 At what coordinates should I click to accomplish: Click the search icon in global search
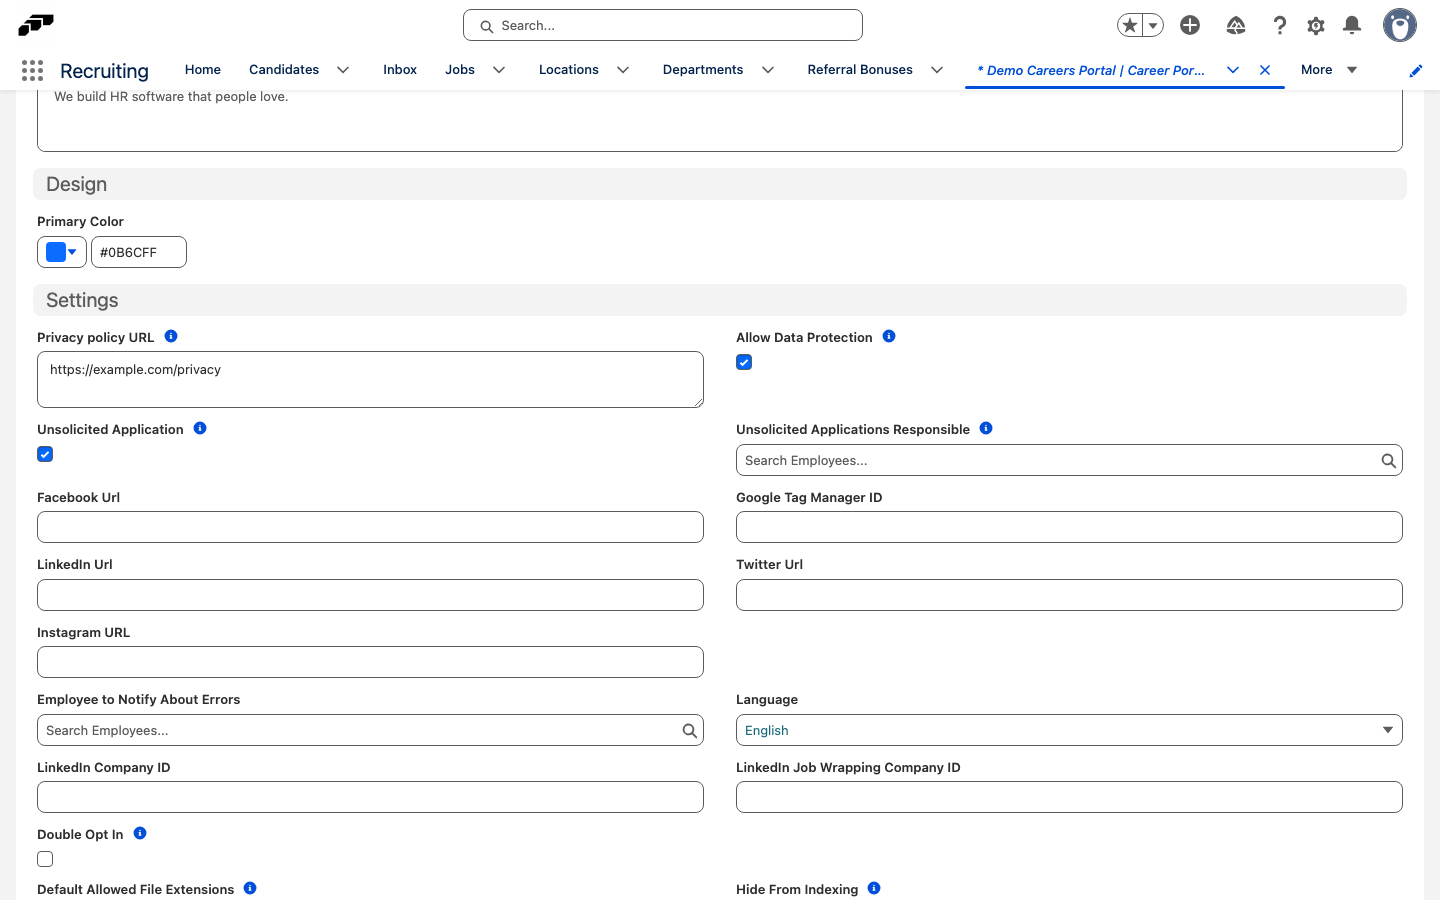pyautogui.click(x=487, y=27)
